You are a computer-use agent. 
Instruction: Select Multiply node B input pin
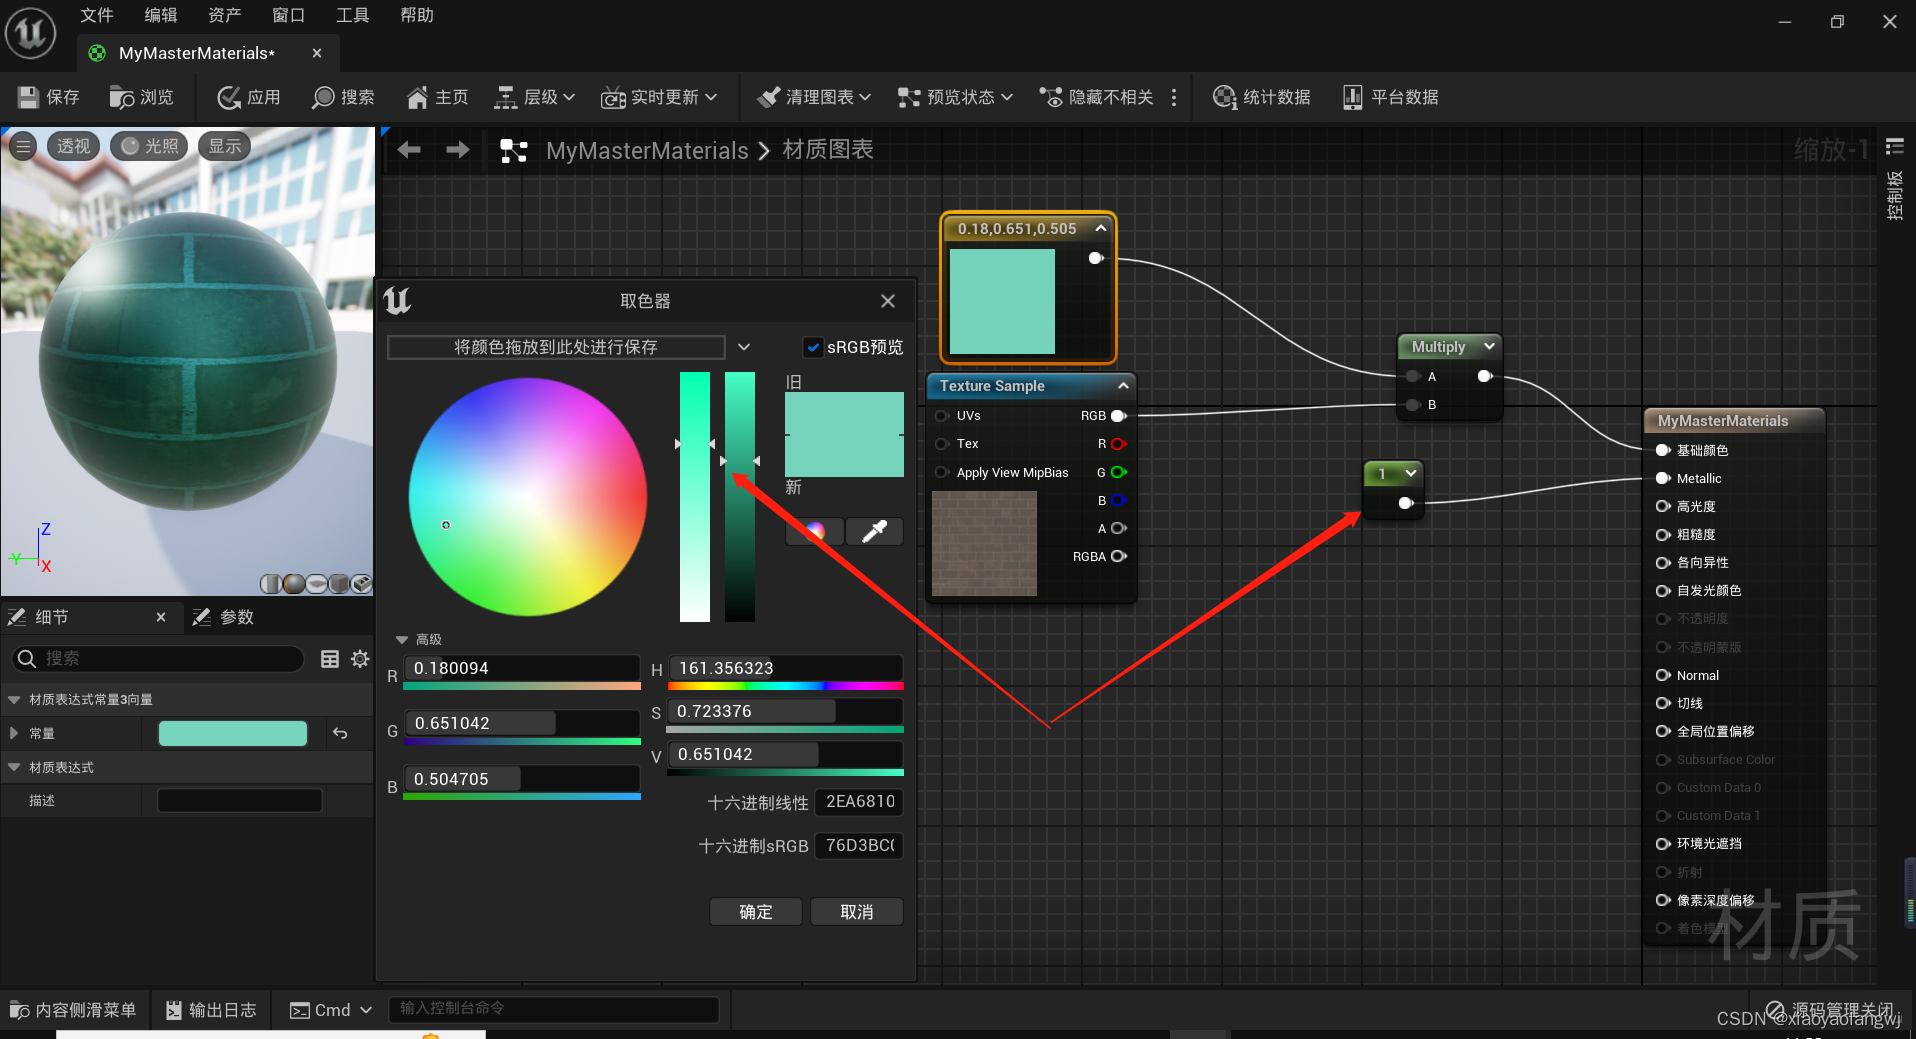pyautogui.click(x=1413, y=404)
